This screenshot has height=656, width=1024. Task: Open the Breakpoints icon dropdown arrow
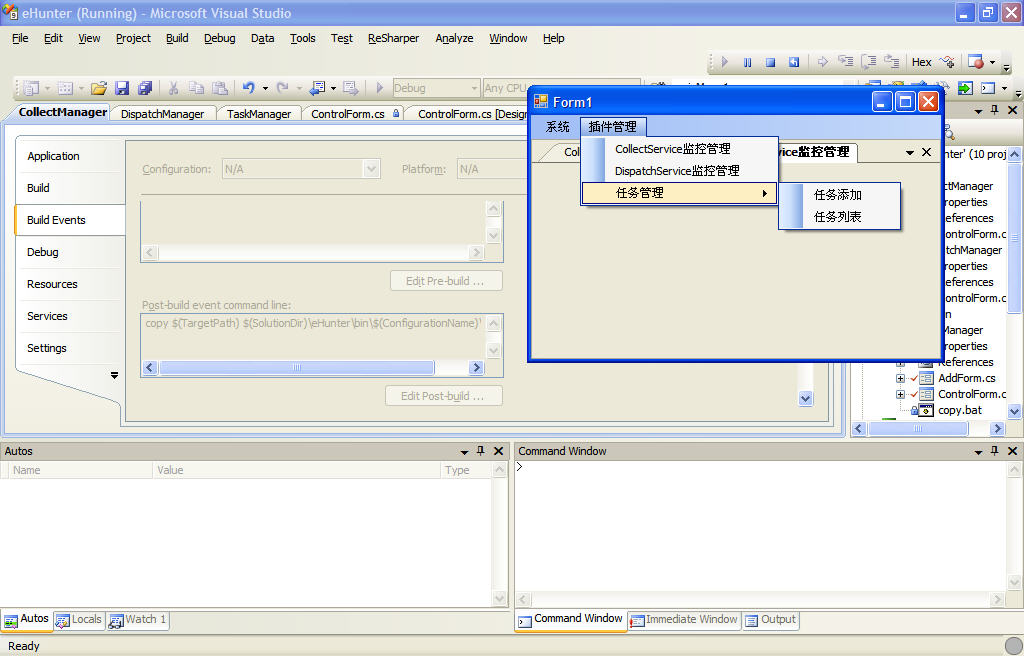coord(993,63)
